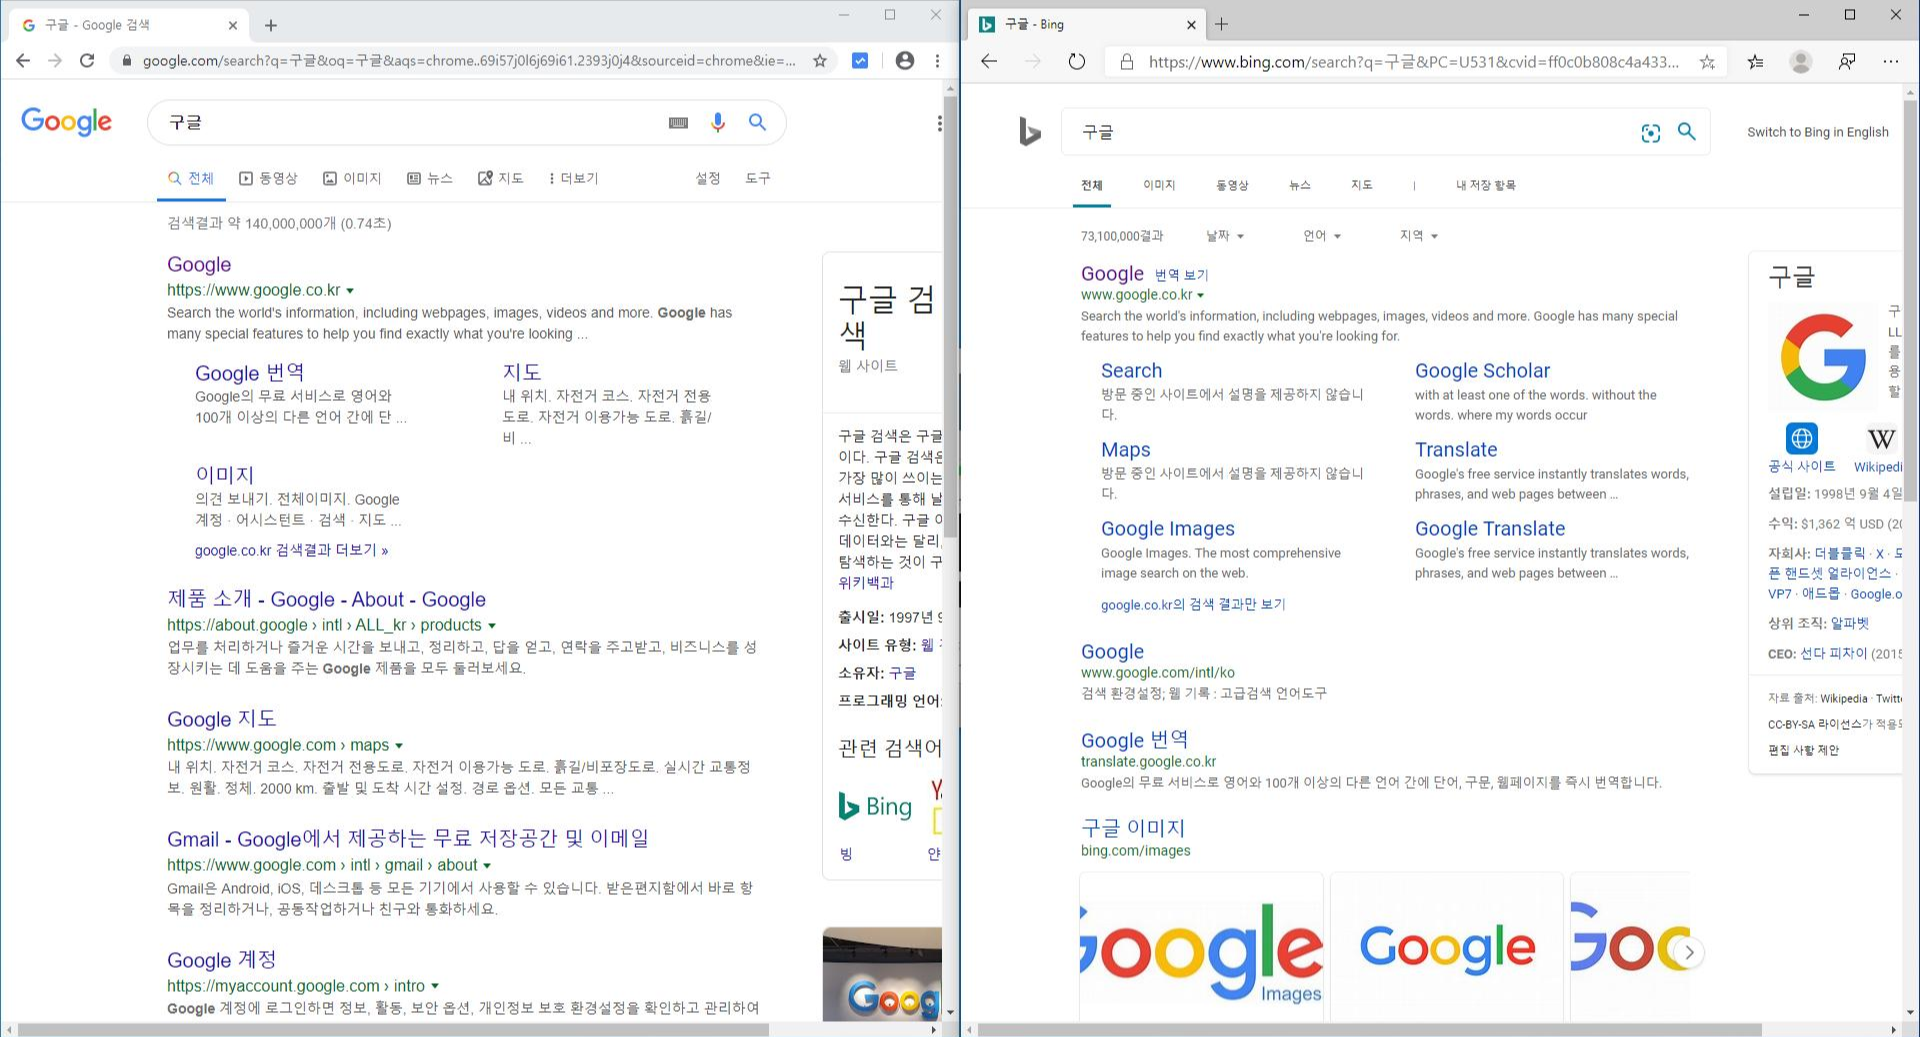Click Switch to Bing in English
Screen dimensions: 1920x1037
(x=1818, y=132)
